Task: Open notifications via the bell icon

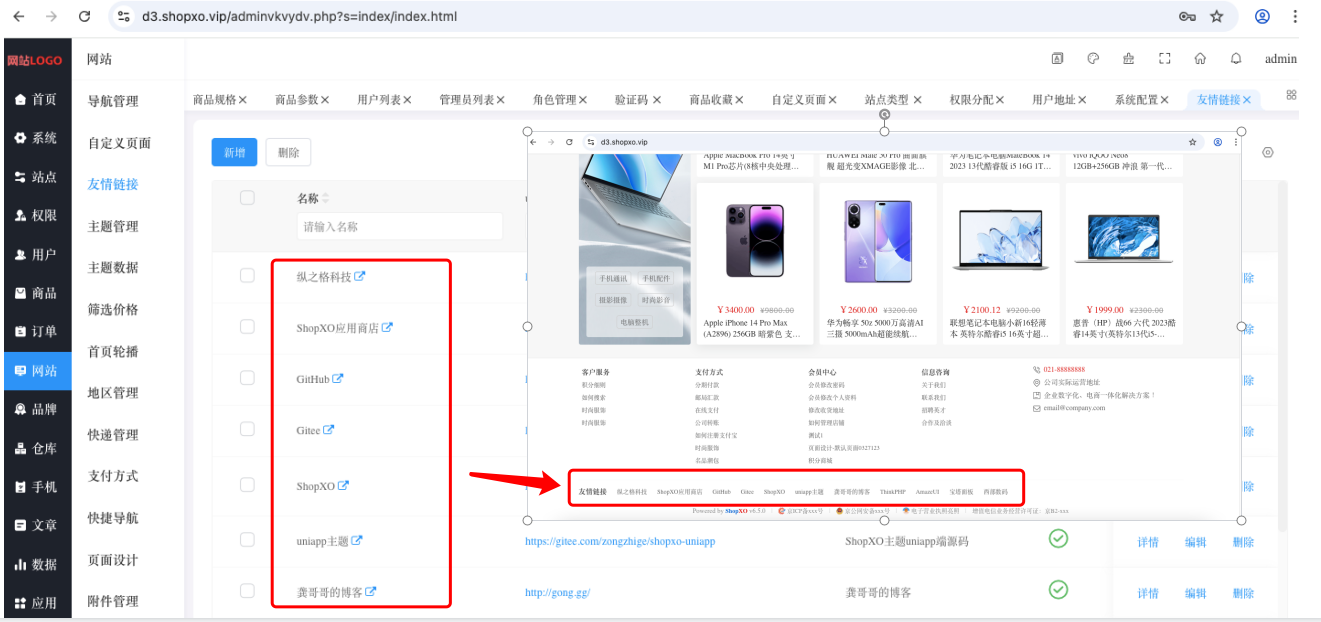Action: click(x=1236, y=59)
